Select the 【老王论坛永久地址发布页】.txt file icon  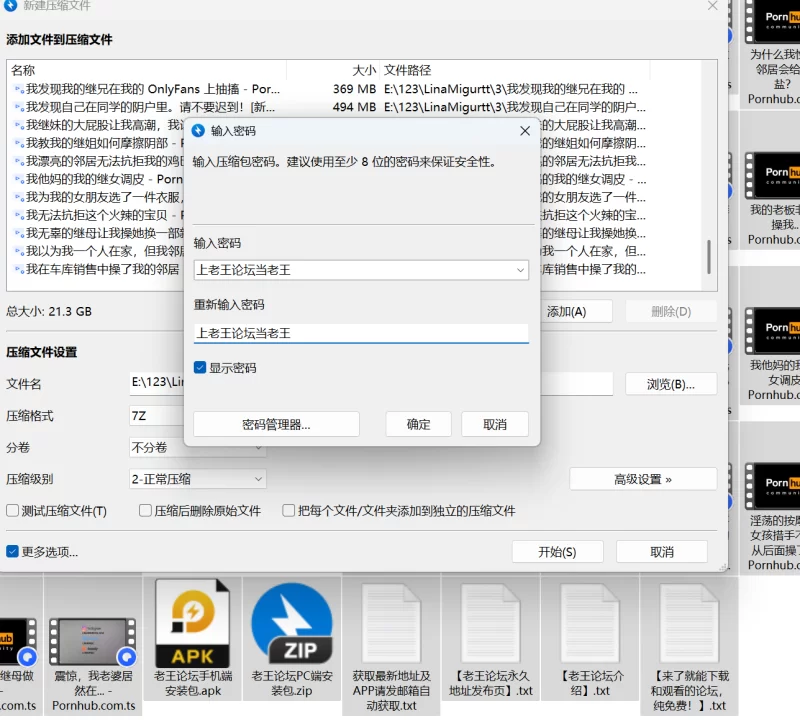click(x=491, y=623)
